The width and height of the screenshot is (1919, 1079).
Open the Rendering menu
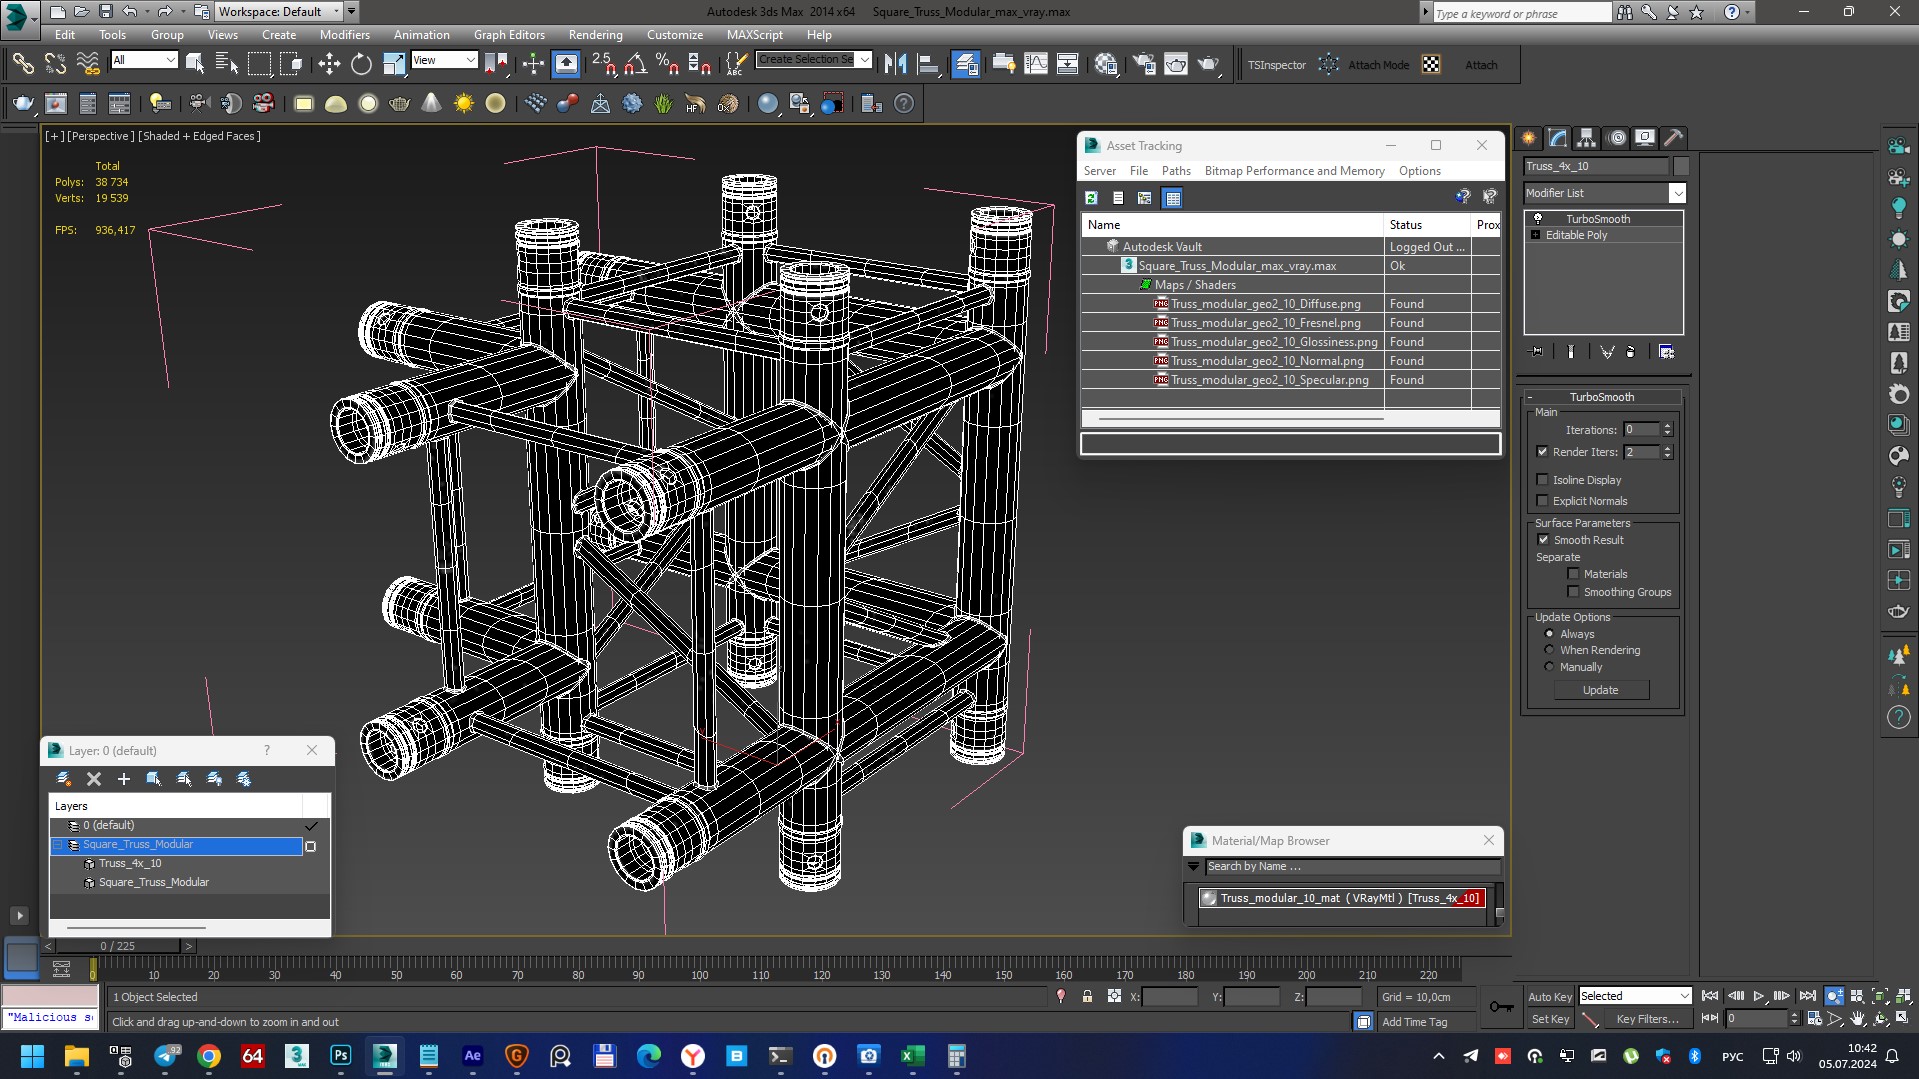tap(595, 34)
